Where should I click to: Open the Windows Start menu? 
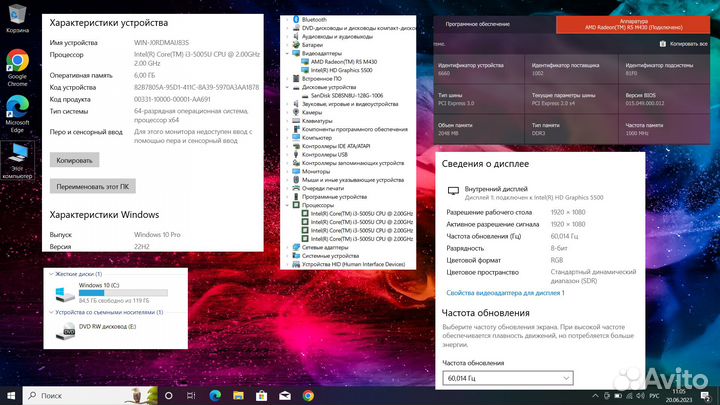11,395
